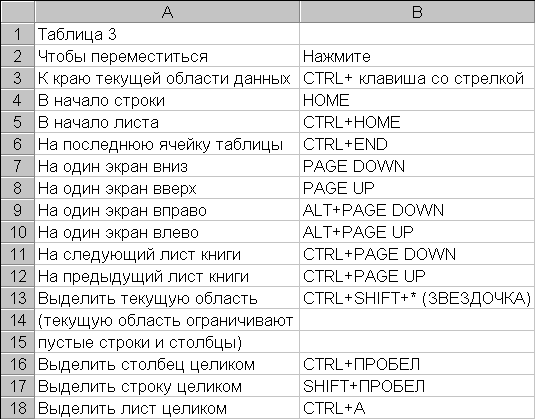Viewport: 535px width, 419px height.
Task: Click cell 'На один экран вниз'
Action: pos(167,166)
